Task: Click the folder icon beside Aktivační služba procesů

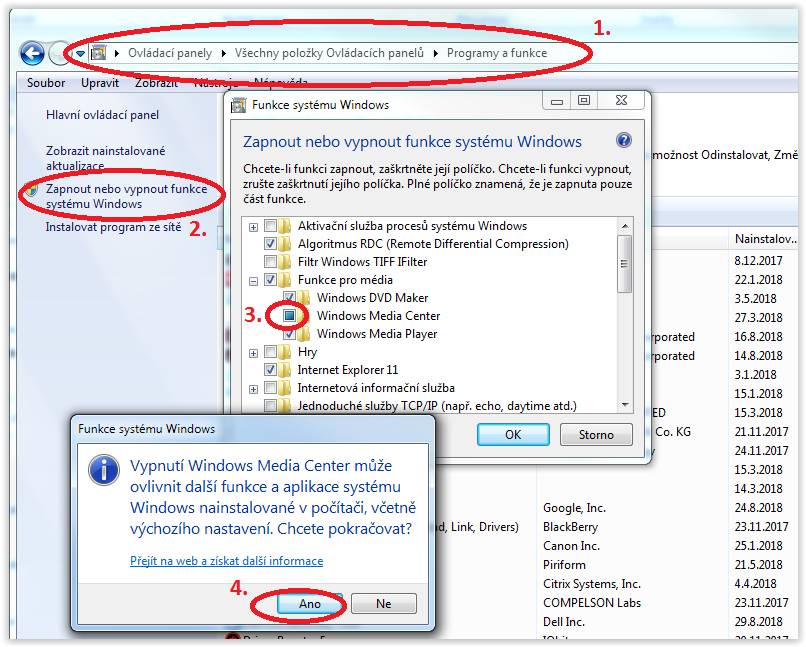Action: pos(285,226)
